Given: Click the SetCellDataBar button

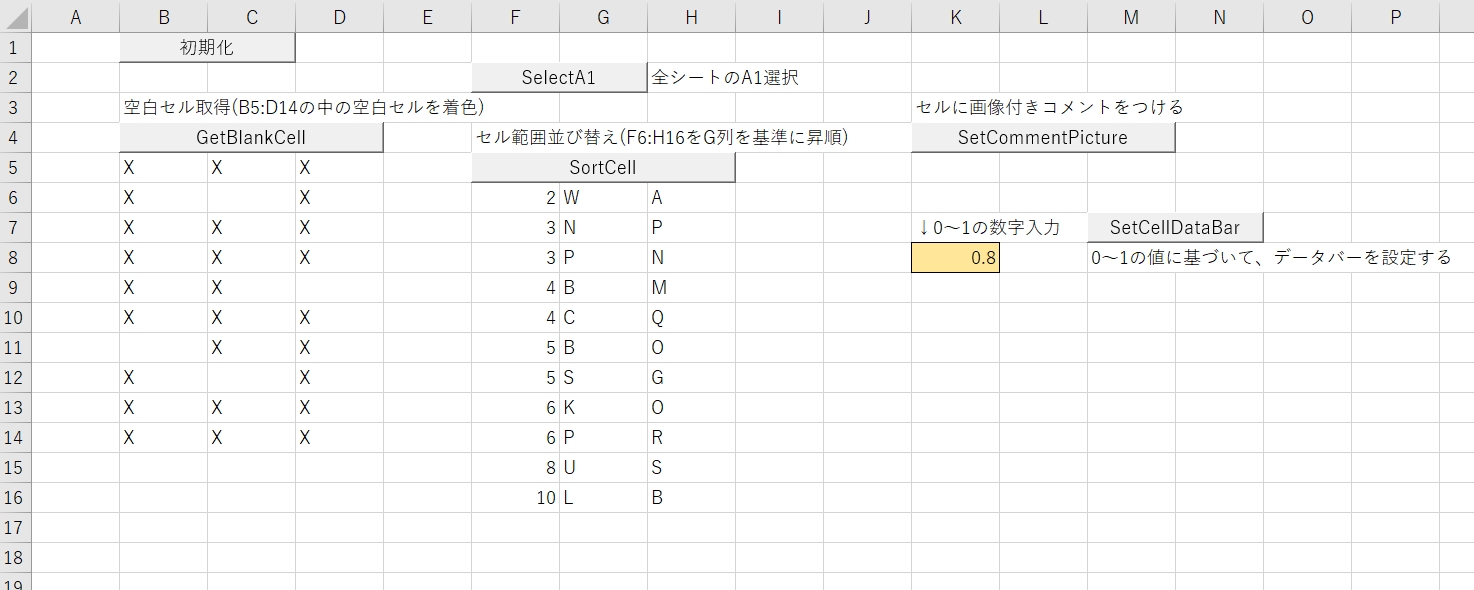Looking at the screenshot, I should pyautogui.click(x=1174, y=227).
